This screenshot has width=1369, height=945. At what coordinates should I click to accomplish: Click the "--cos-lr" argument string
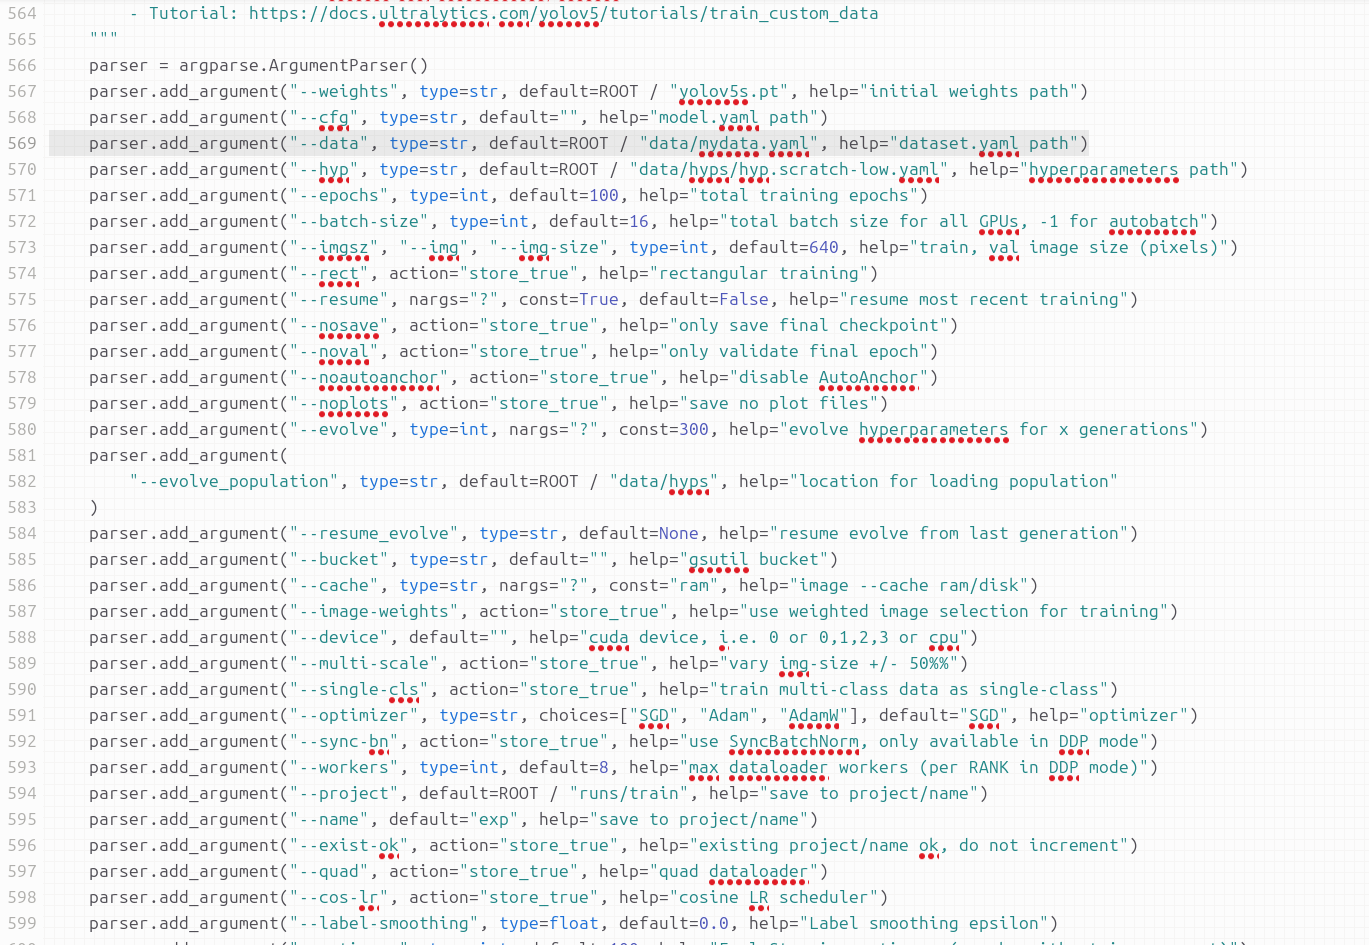coord(339,897)
